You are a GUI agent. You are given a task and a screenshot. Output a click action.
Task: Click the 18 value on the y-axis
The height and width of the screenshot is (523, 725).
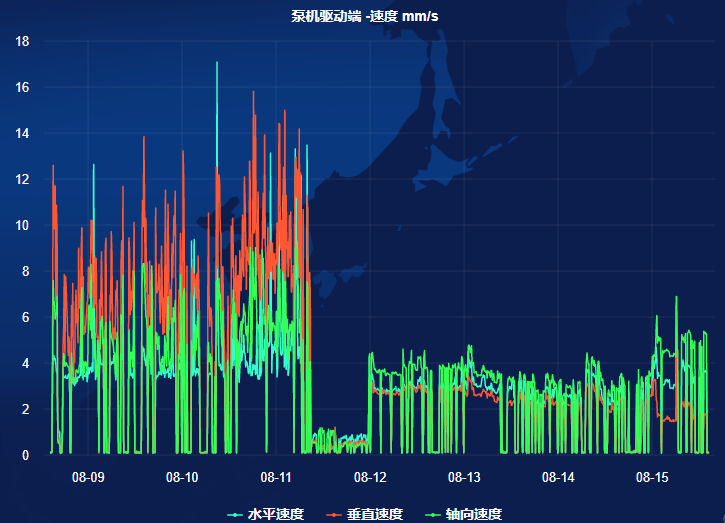22,41
